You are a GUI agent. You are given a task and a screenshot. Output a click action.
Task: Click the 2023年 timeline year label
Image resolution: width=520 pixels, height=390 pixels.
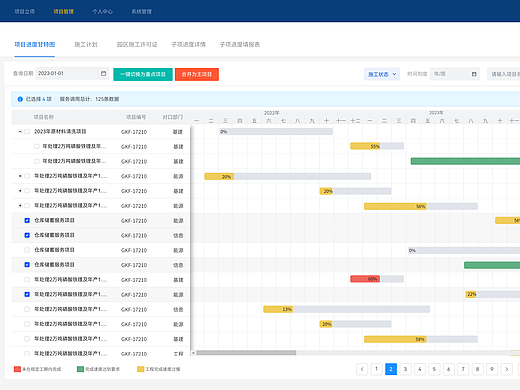coord(436,113)
